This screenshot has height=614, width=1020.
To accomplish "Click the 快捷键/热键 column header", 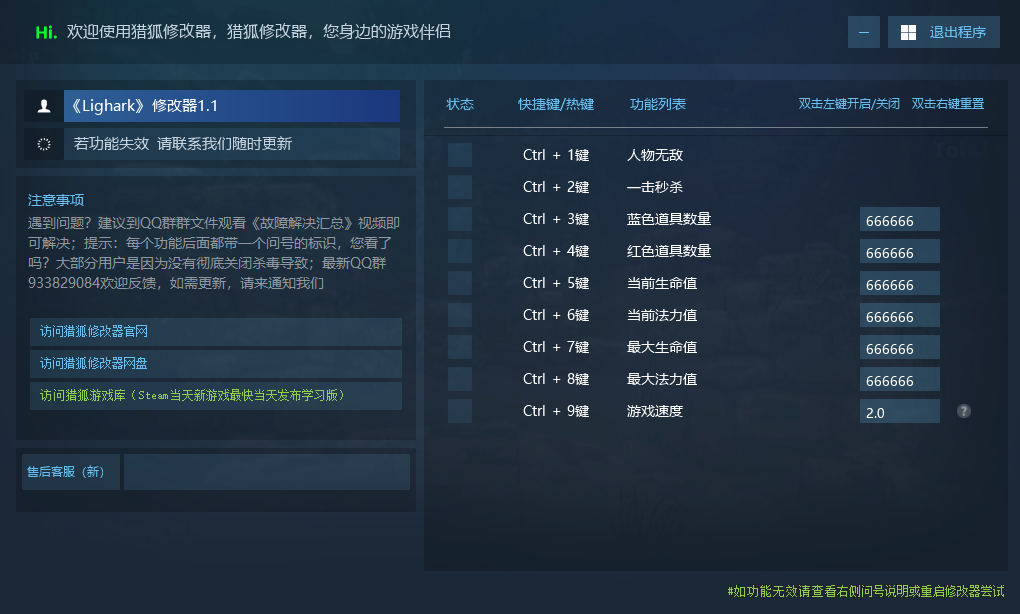I will [556, 104].
